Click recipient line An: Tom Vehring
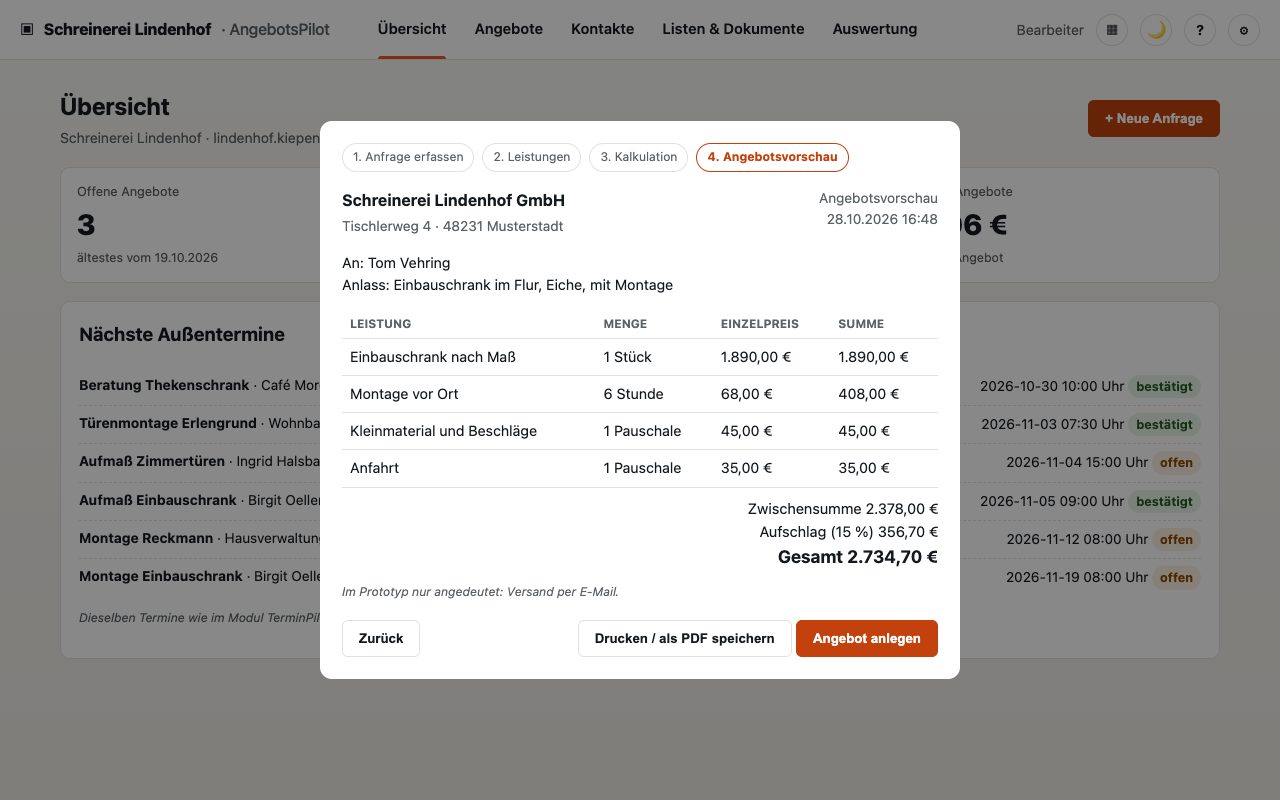 [396, 263]
